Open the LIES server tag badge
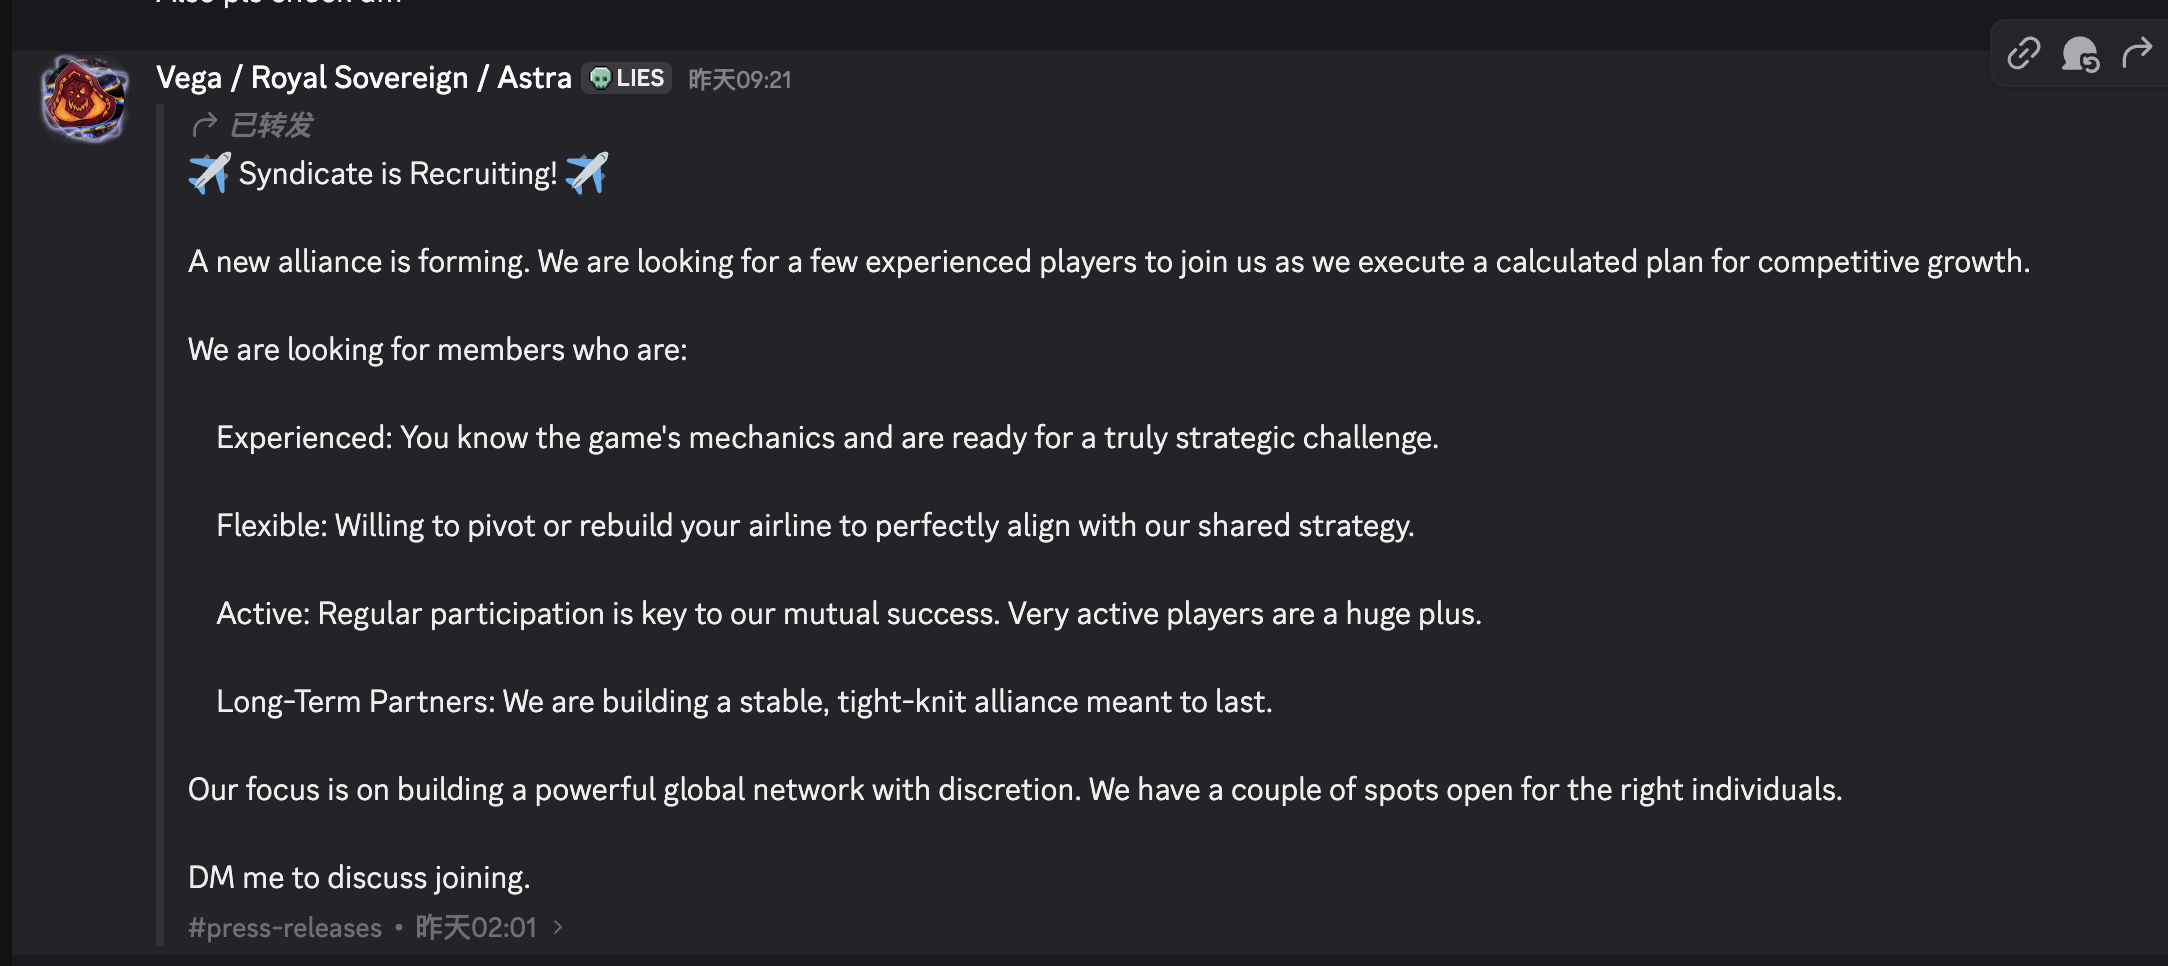Image resolution: width=2168 pixels, height=966 pixels. click(x=626, y=78)
